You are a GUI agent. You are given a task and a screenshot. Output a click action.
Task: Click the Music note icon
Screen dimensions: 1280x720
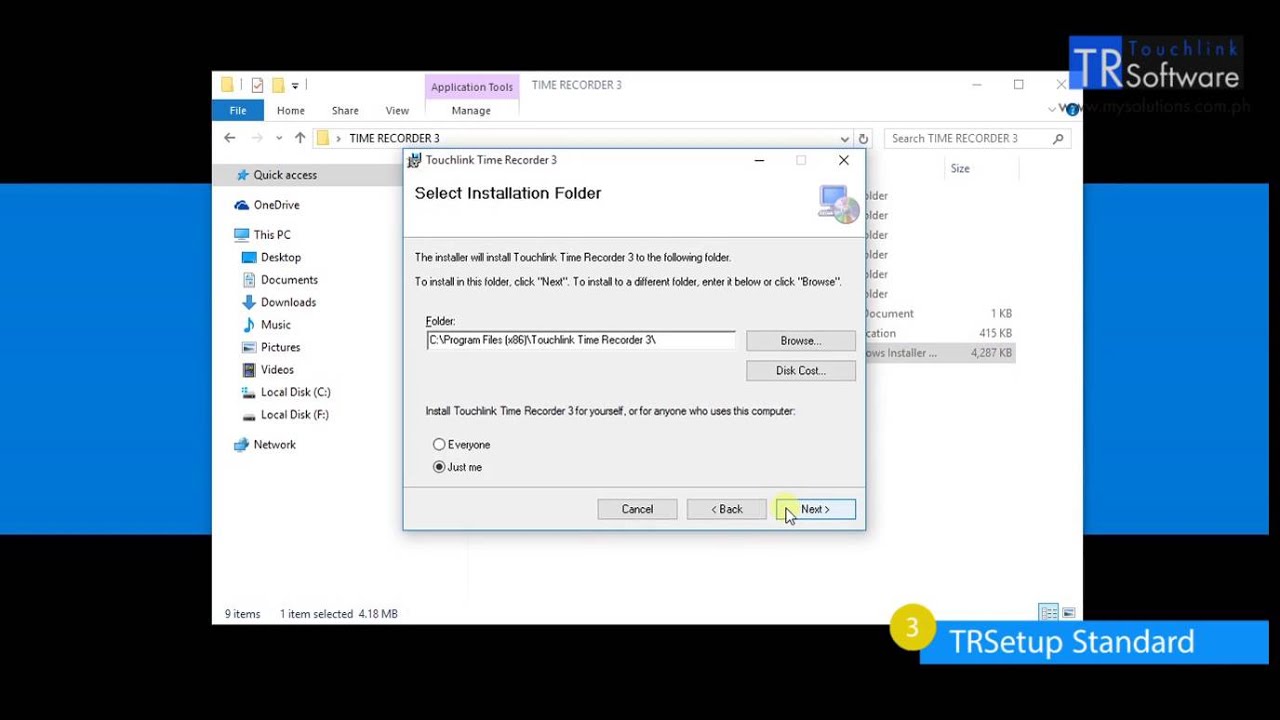(x=250, y=325)
